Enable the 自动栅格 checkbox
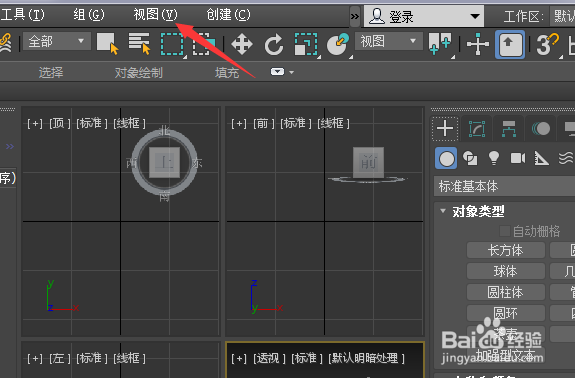The image size is (575, 378). coord(505,231)
